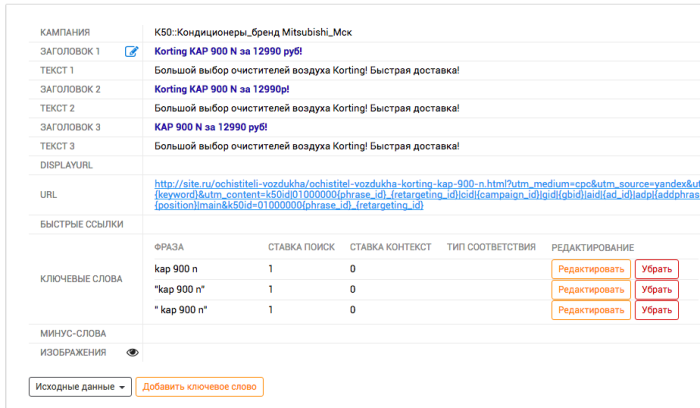Click the " kap 900 n" phrase cell with leading space
The height and width of the screenshot is (408, 700).
181,310
